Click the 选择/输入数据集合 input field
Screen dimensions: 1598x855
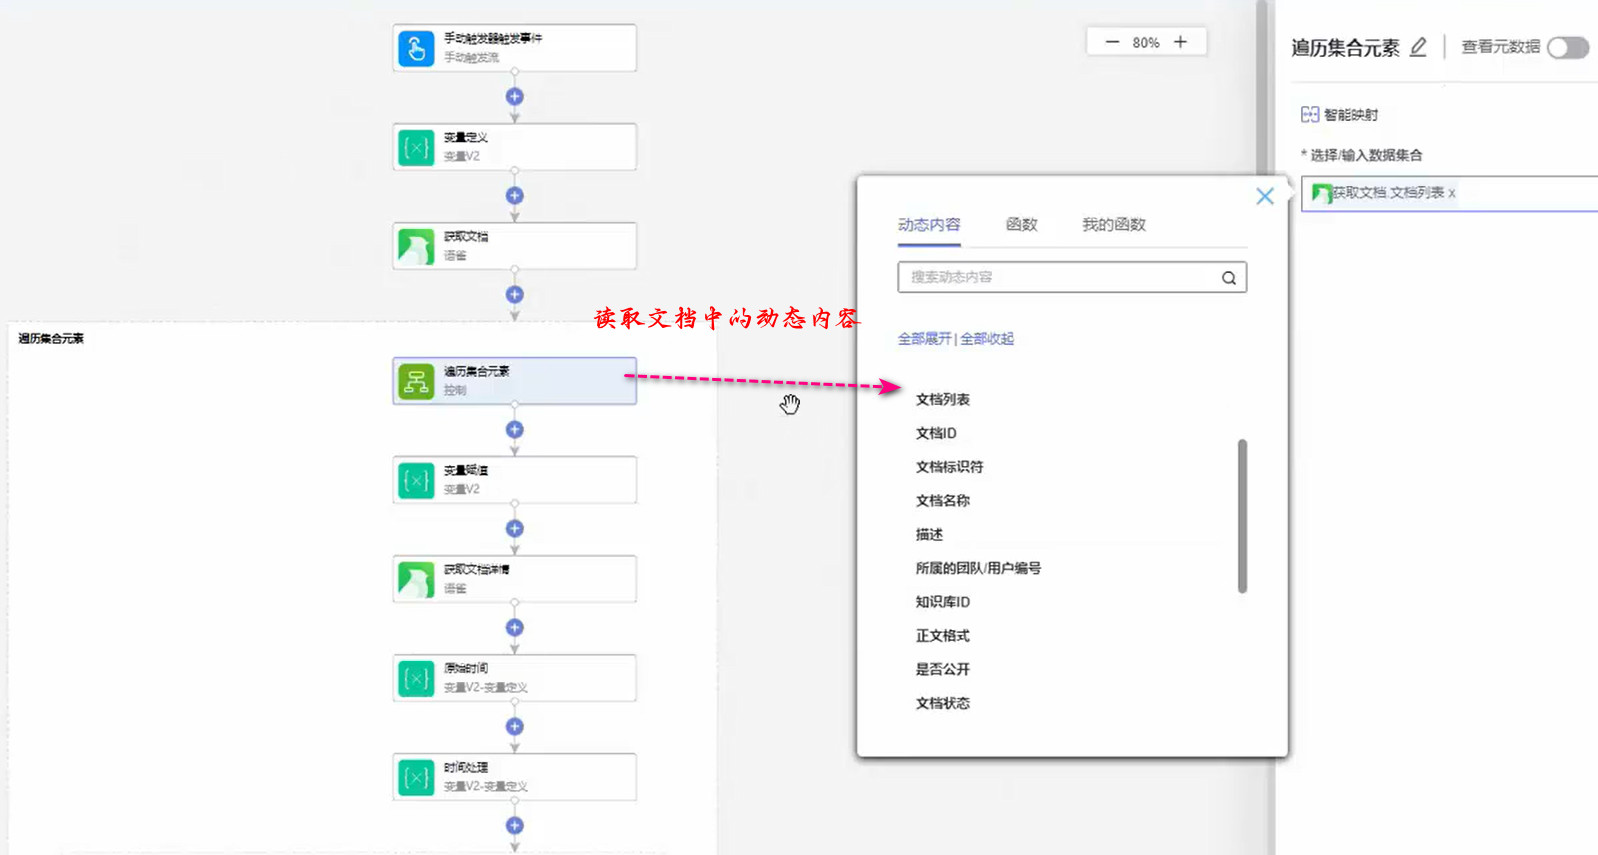click(x=1450, y=193)
